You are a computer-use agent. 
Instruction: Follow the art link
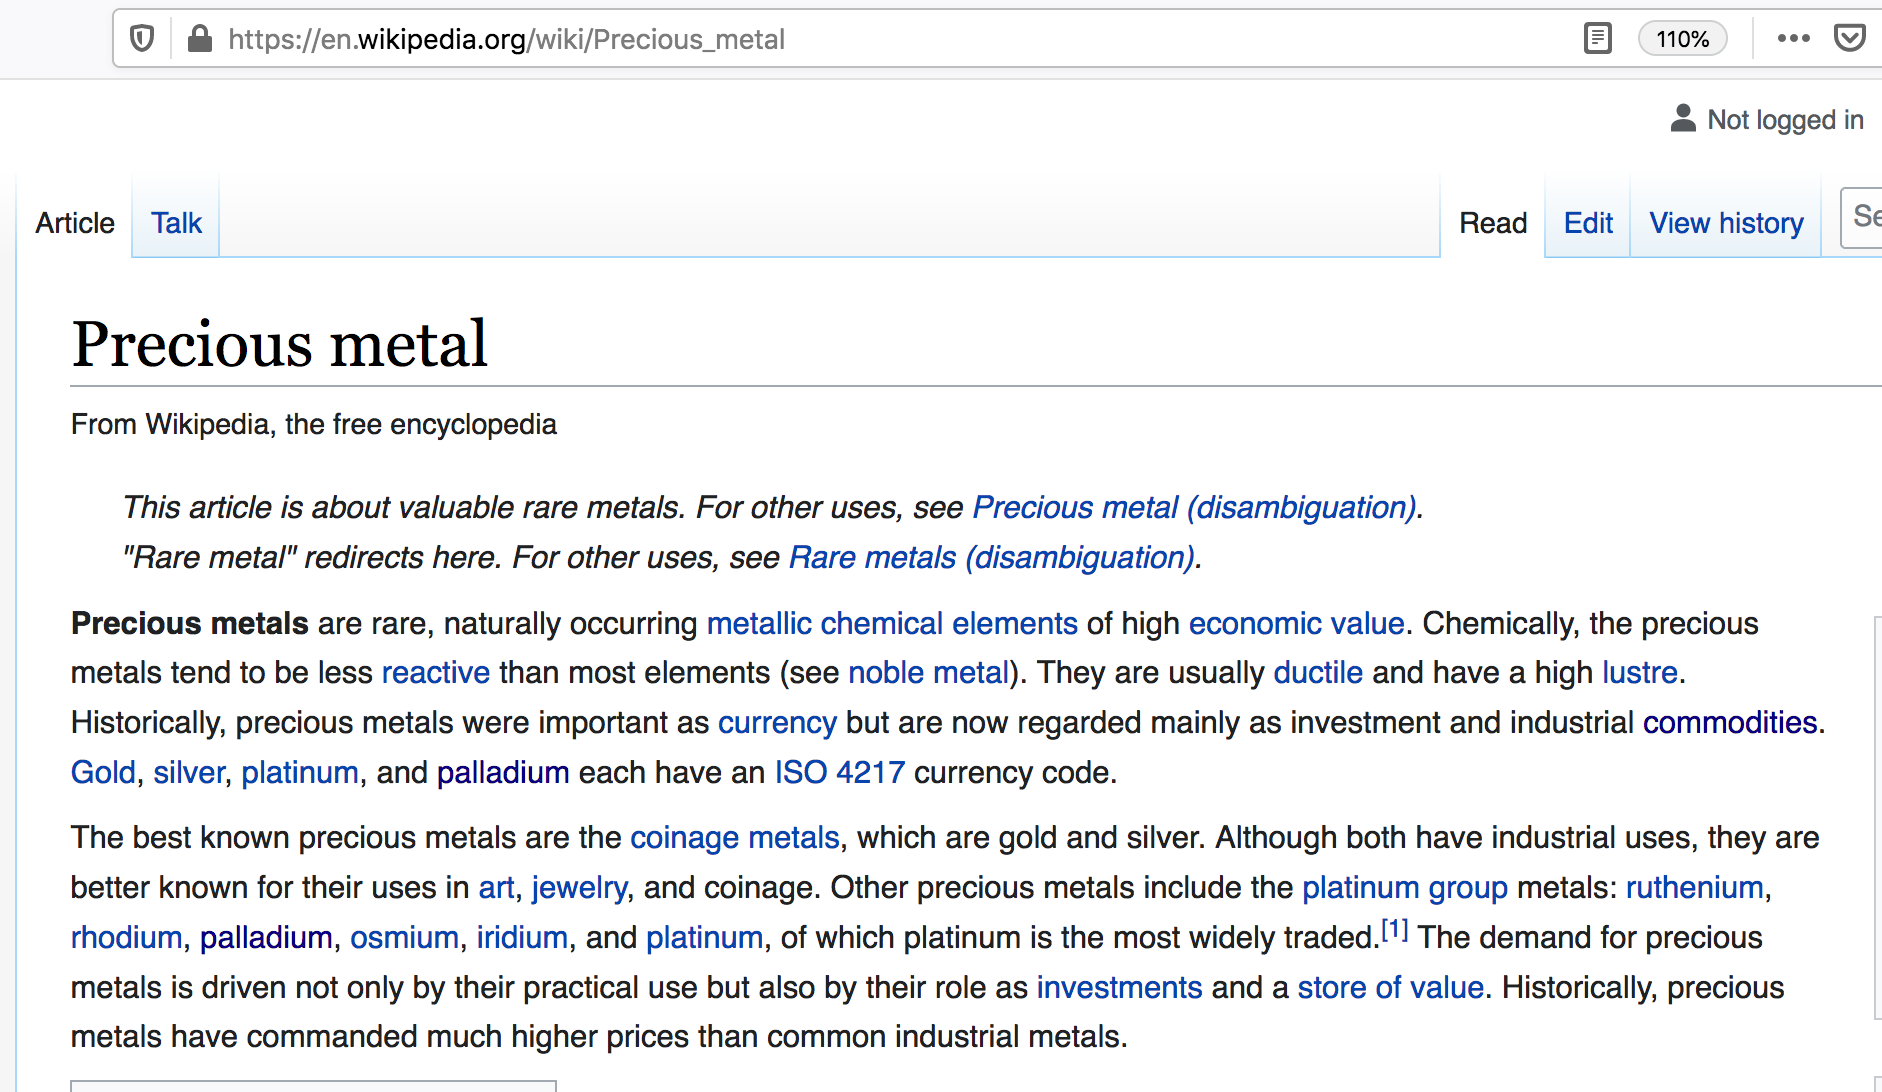point(497,888)
